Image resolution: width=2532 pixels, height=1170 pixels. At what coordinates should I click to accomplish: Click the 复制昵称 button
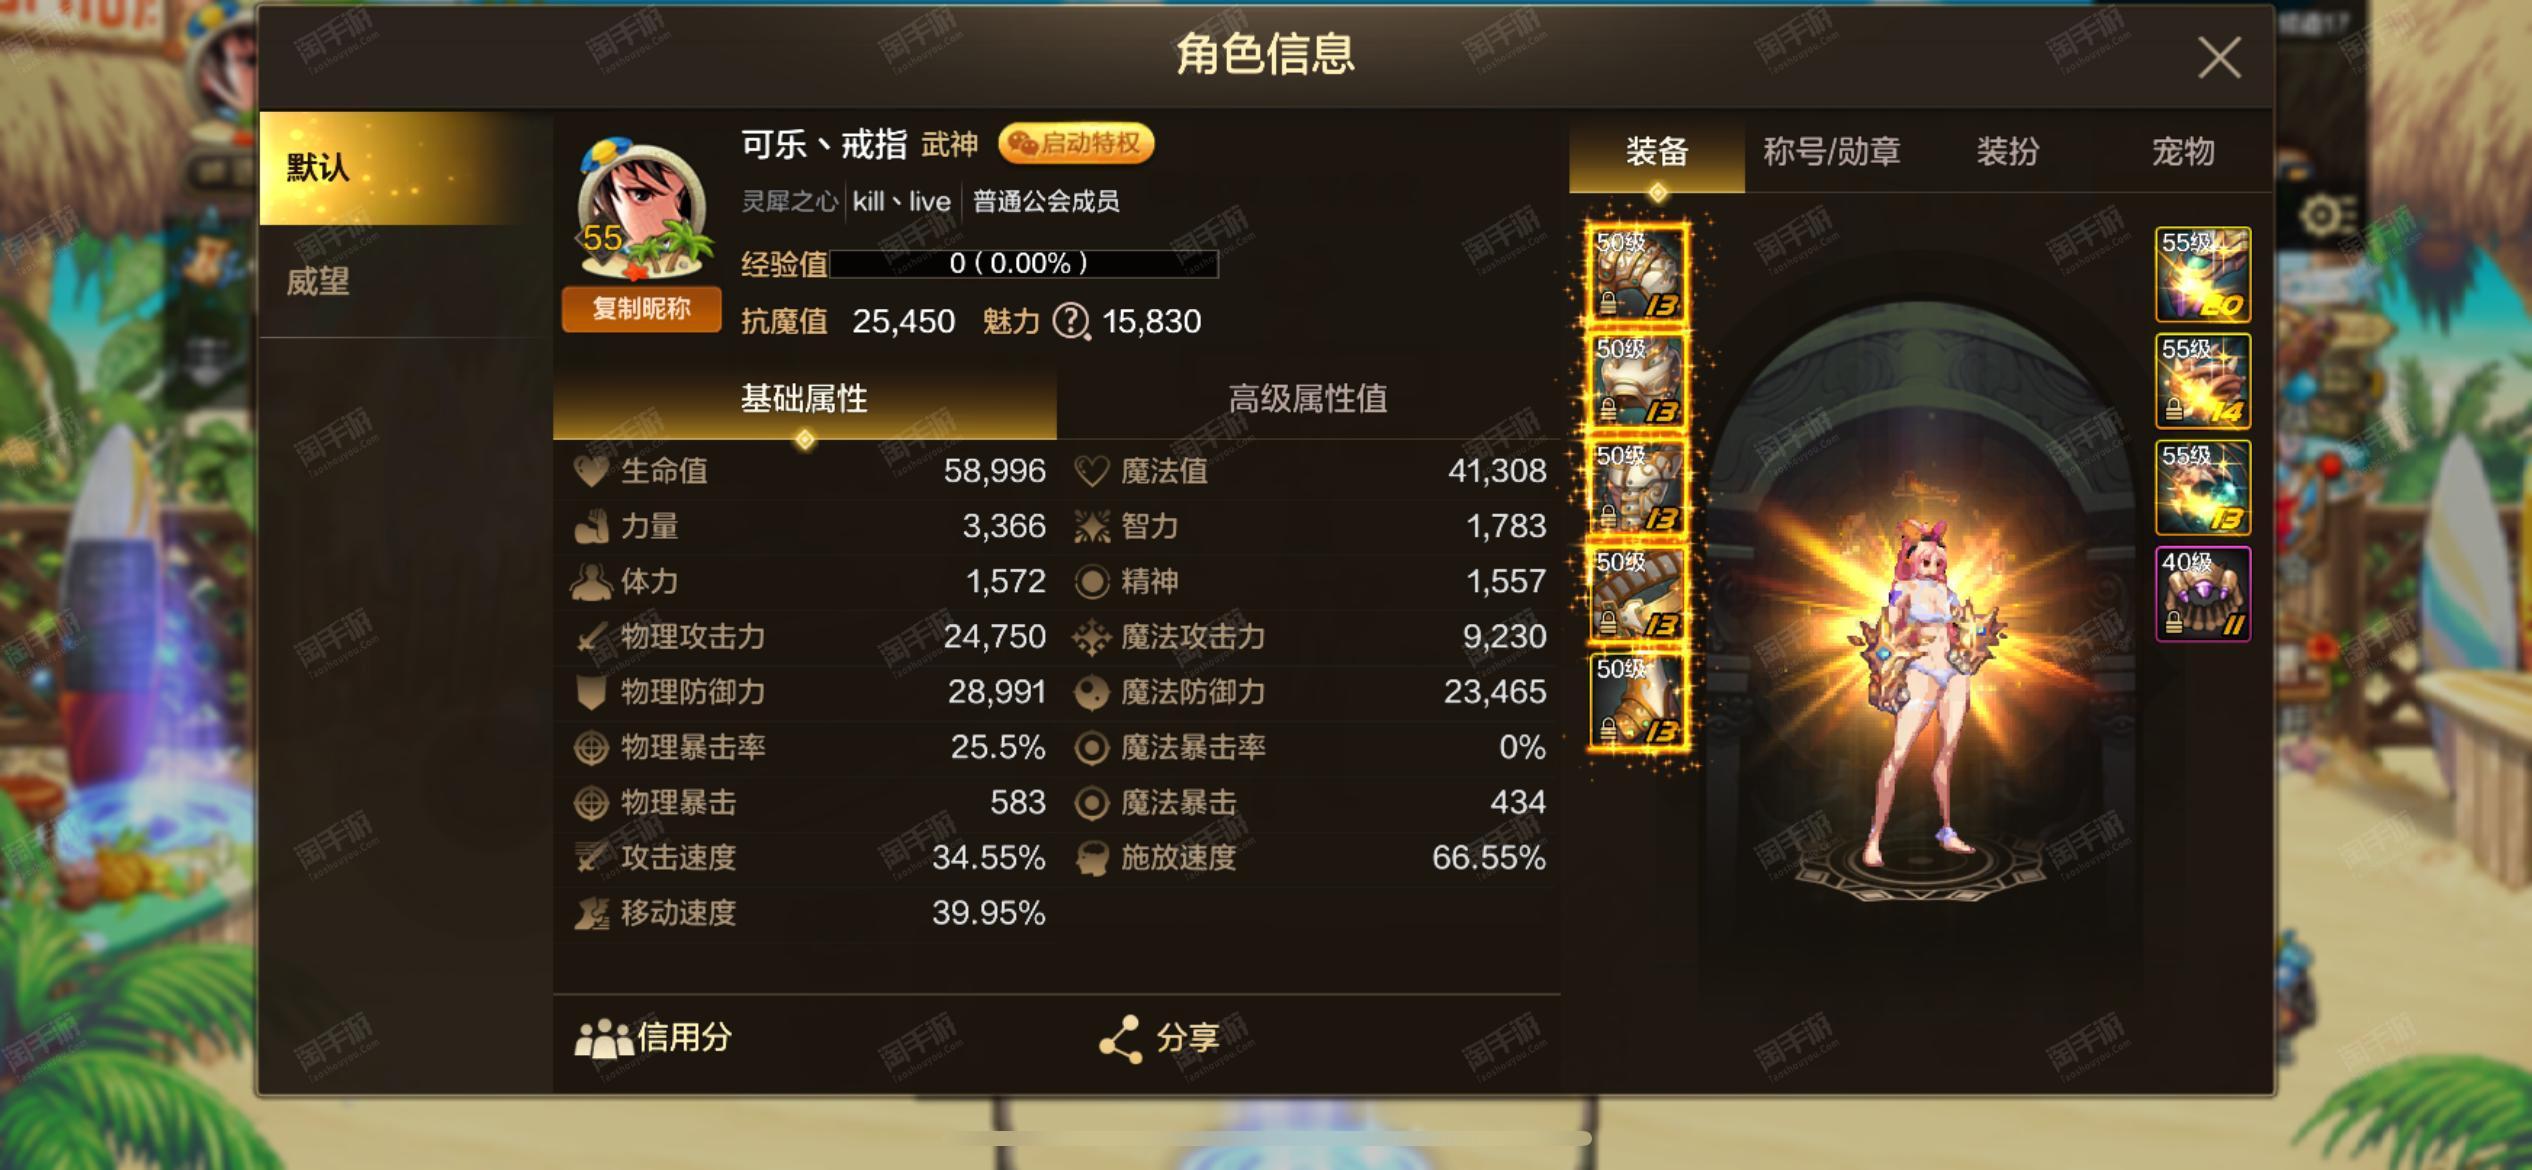click(x=641, y=309)
